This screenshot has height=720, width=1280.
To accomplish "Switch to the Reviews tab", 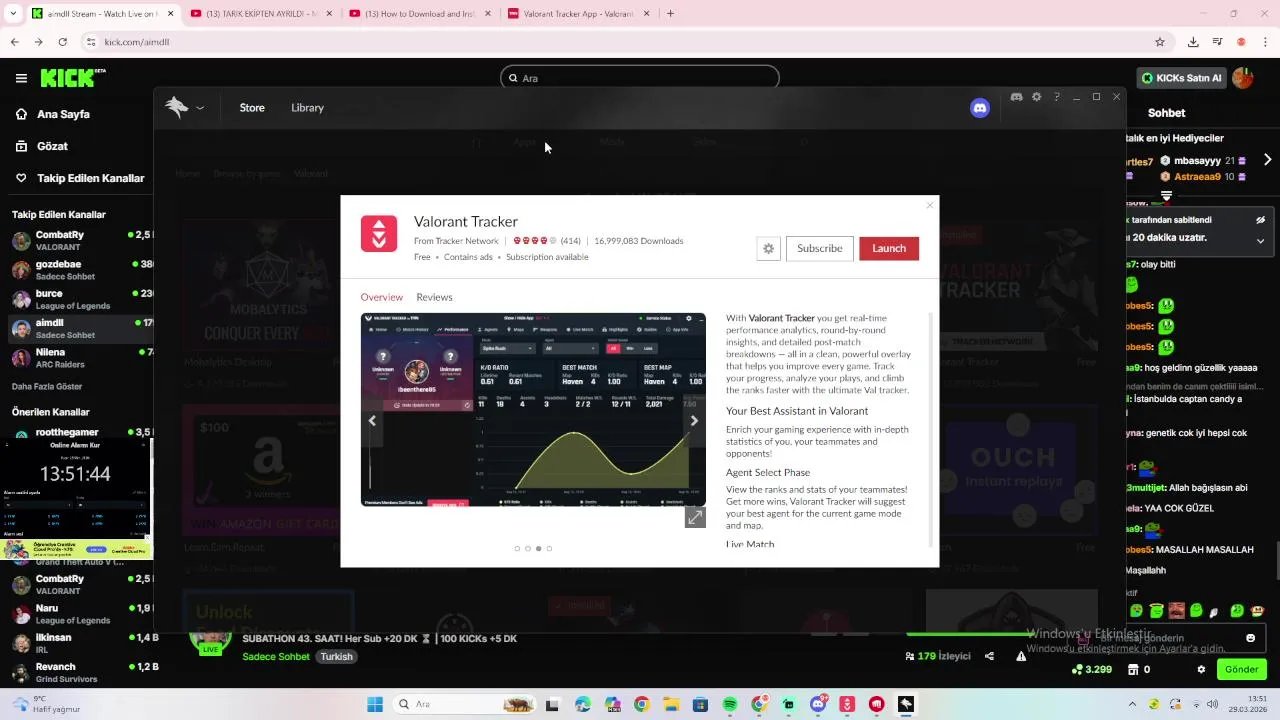I will coord(434,297).
